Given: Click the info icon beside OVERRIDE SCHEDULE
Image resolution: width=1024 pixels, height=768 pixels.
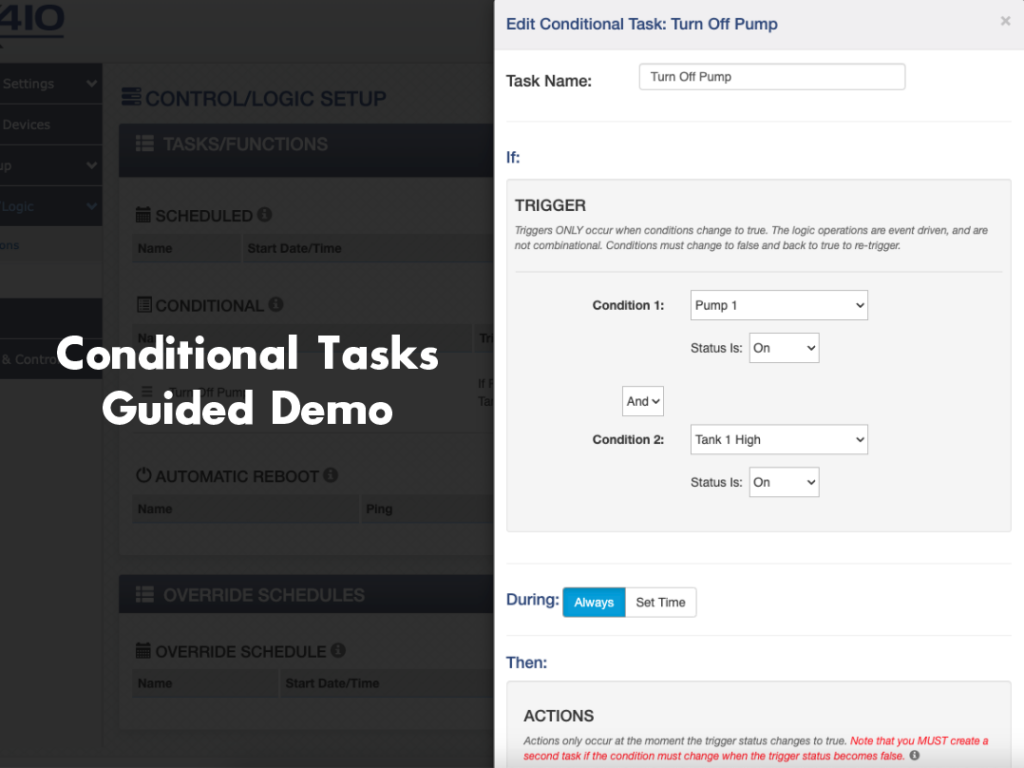Looking at the screenshot, I should (338, 650).
